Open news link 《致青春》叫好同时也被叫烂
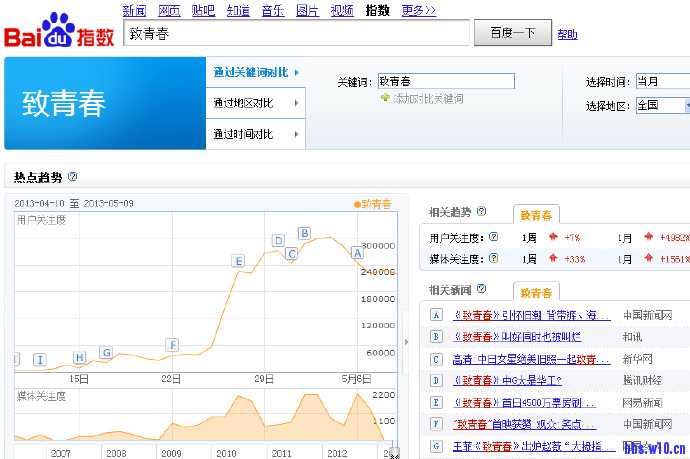This screenshot has height=459, width=690. click(x=517, y=337)
